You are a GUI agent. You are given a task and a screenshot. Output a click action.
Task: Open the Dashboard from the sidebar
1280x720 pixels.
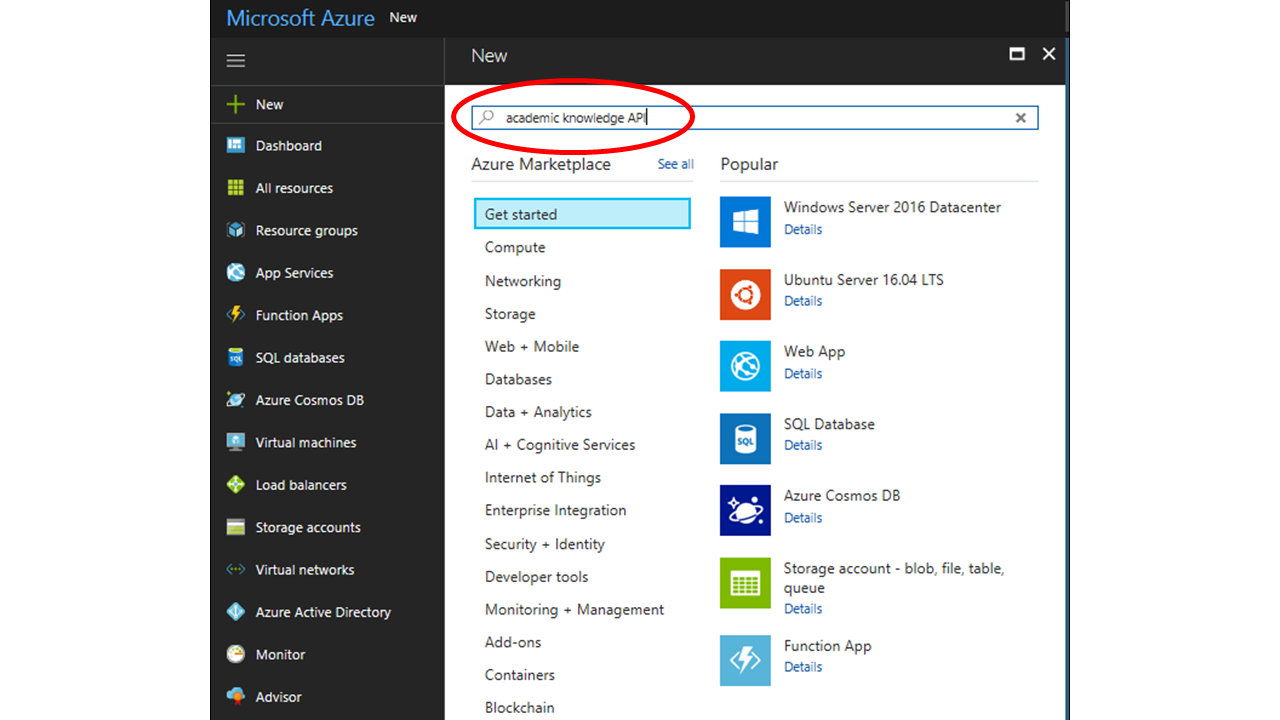pyautogui.click(x=288, y=145)
